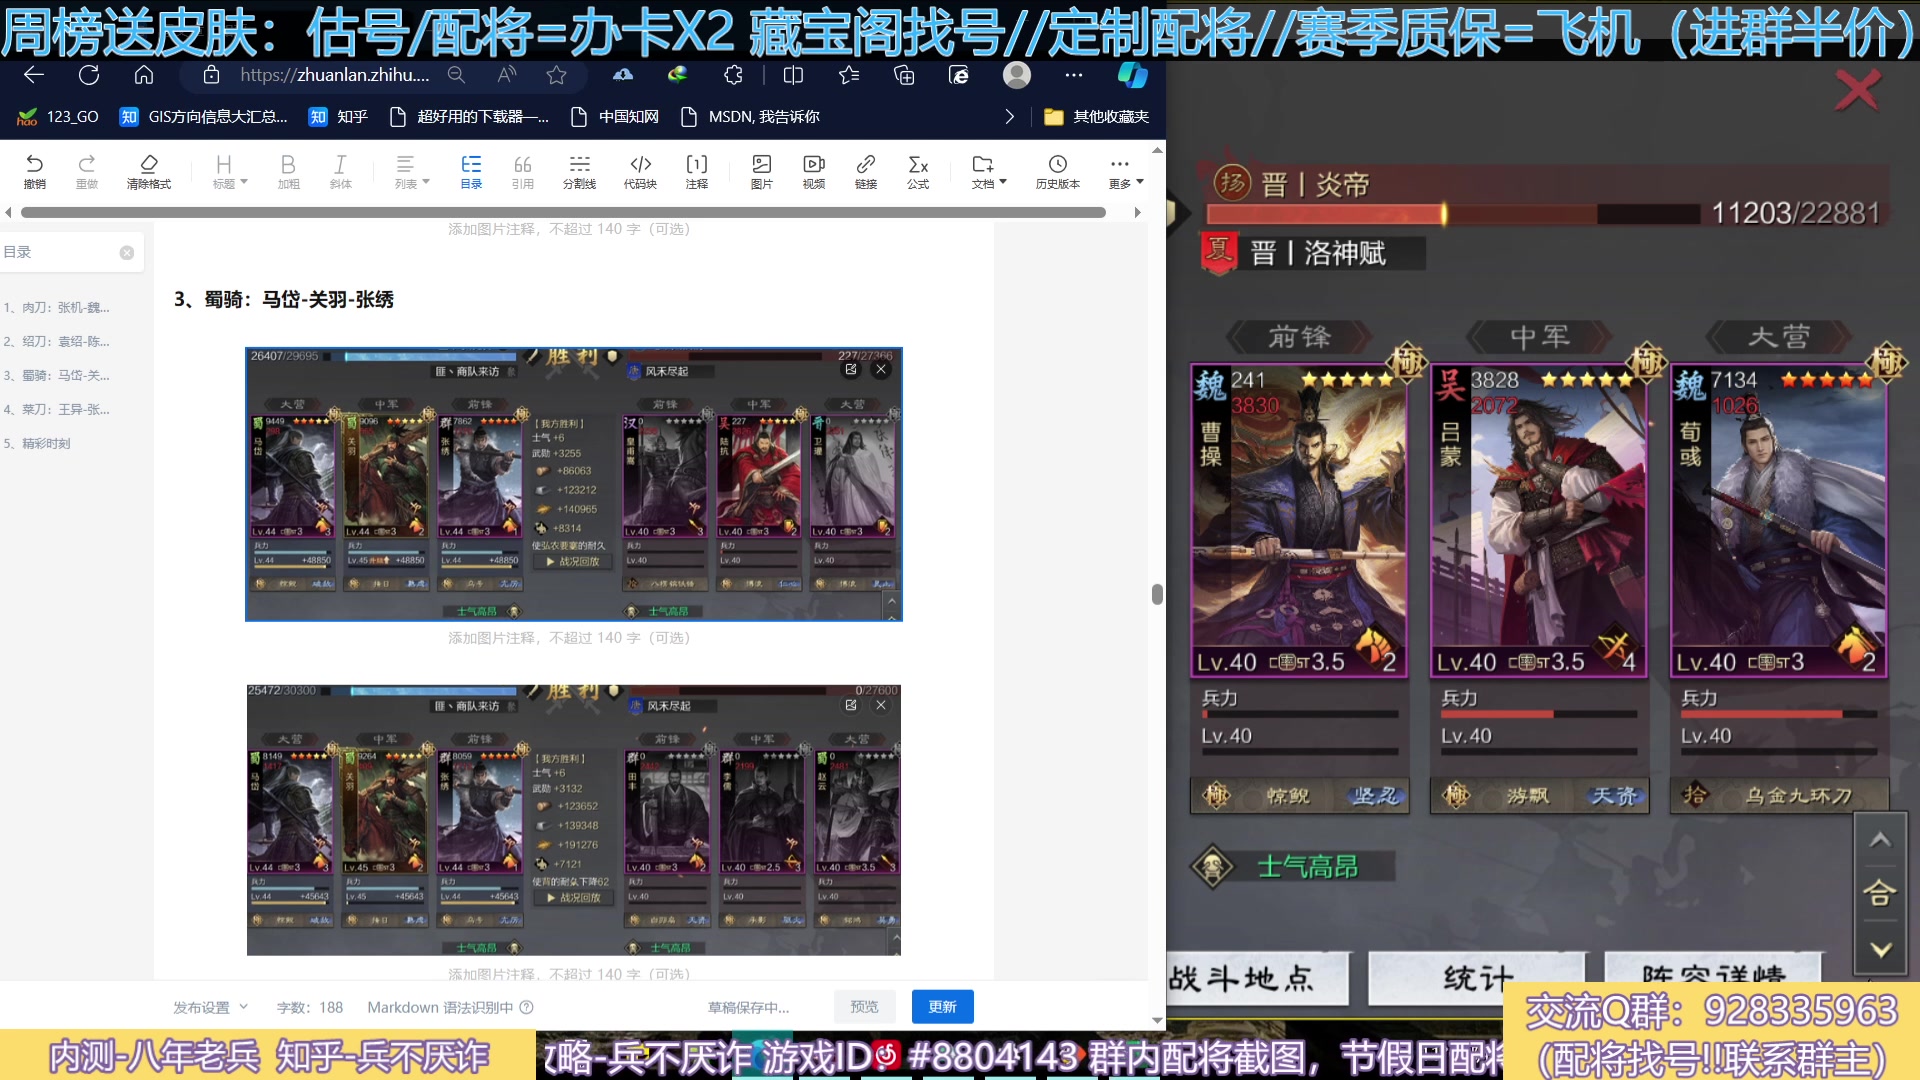Insert a 代码块 code block

click(640, 171)
